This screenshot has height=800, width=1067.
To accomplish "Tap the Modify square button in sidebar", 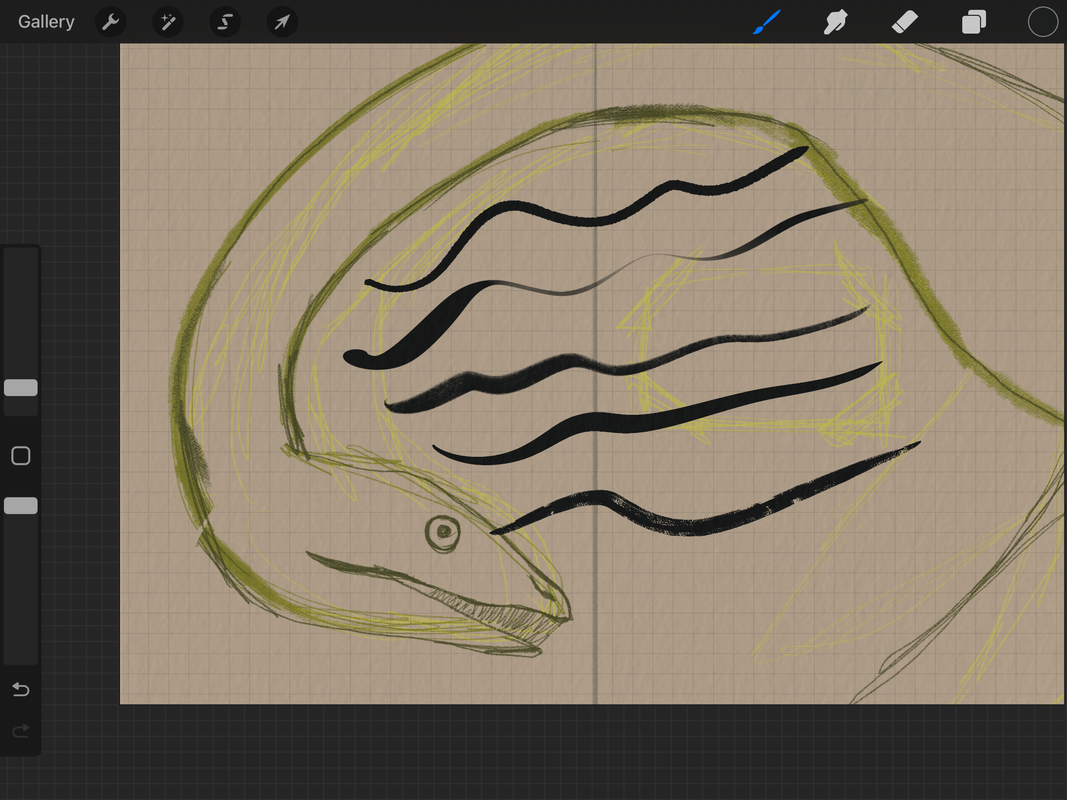I will pyautogui.click(x=20, y=456).
